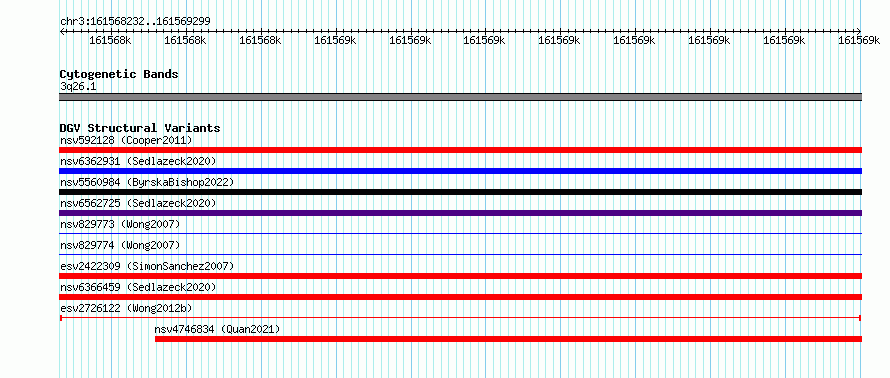Open label nsv6362931 (Sedlazeck2020)

[x=138, y=161]
